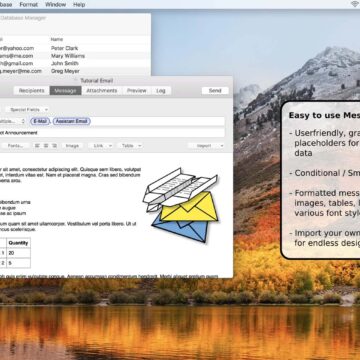Select the E-Mail placeholder token
360x360 pixels.
(40, 121)
